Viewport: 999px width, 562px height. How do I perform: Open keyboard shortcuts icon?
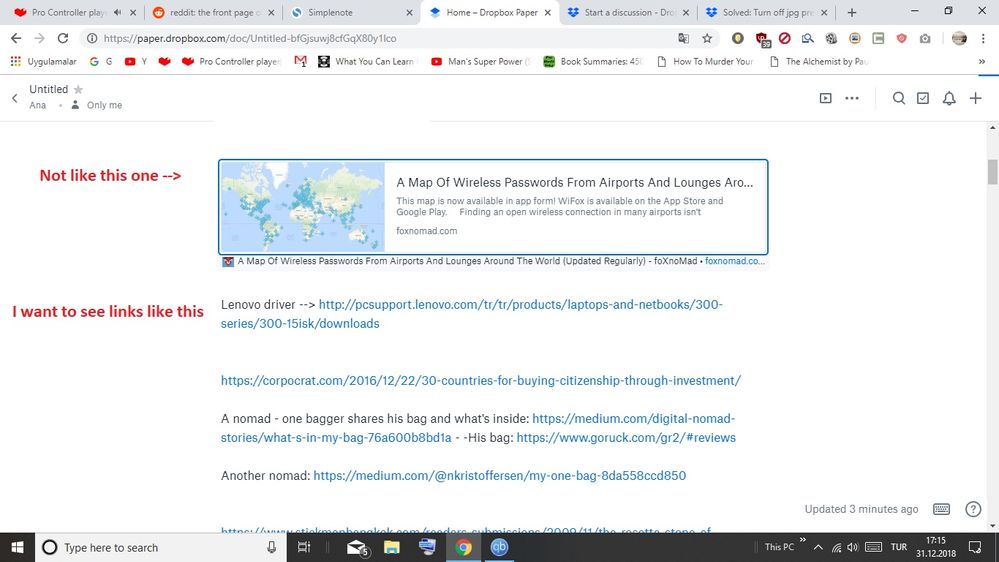coord(941,508)
